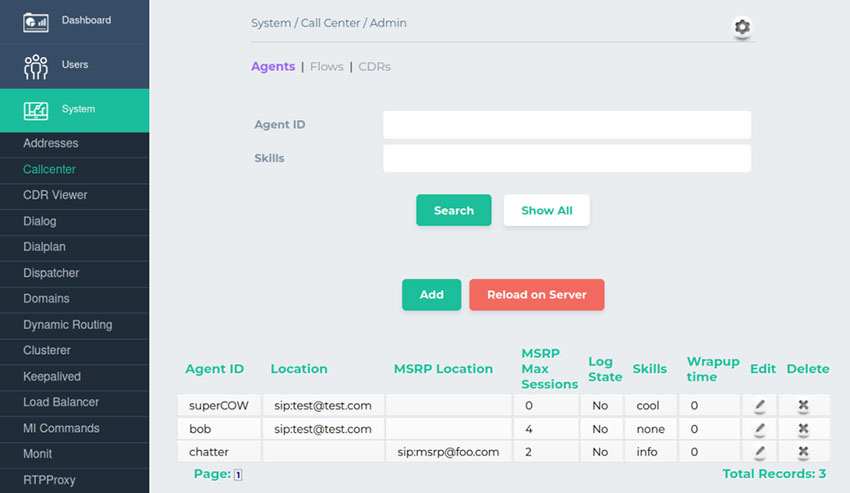Click Reload on Server button
The width and height of the screenshot is (850, 493).
536,295
